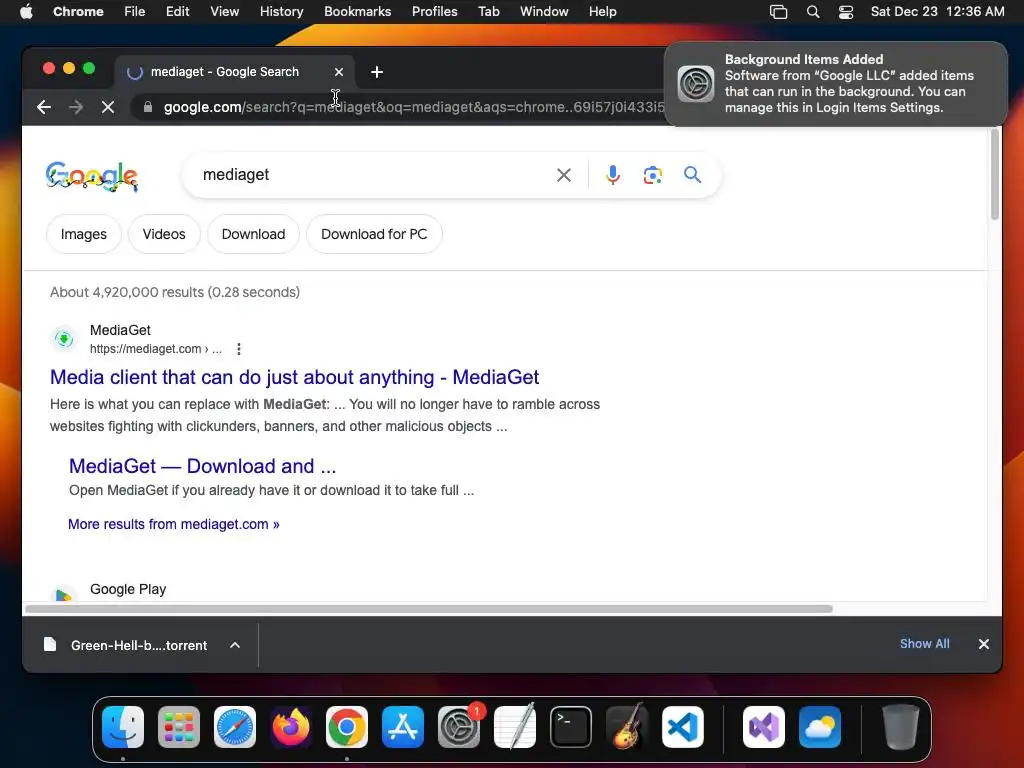The image size is (1024, 768).
Task: Open the Tab menu
Action: [488, 12]
